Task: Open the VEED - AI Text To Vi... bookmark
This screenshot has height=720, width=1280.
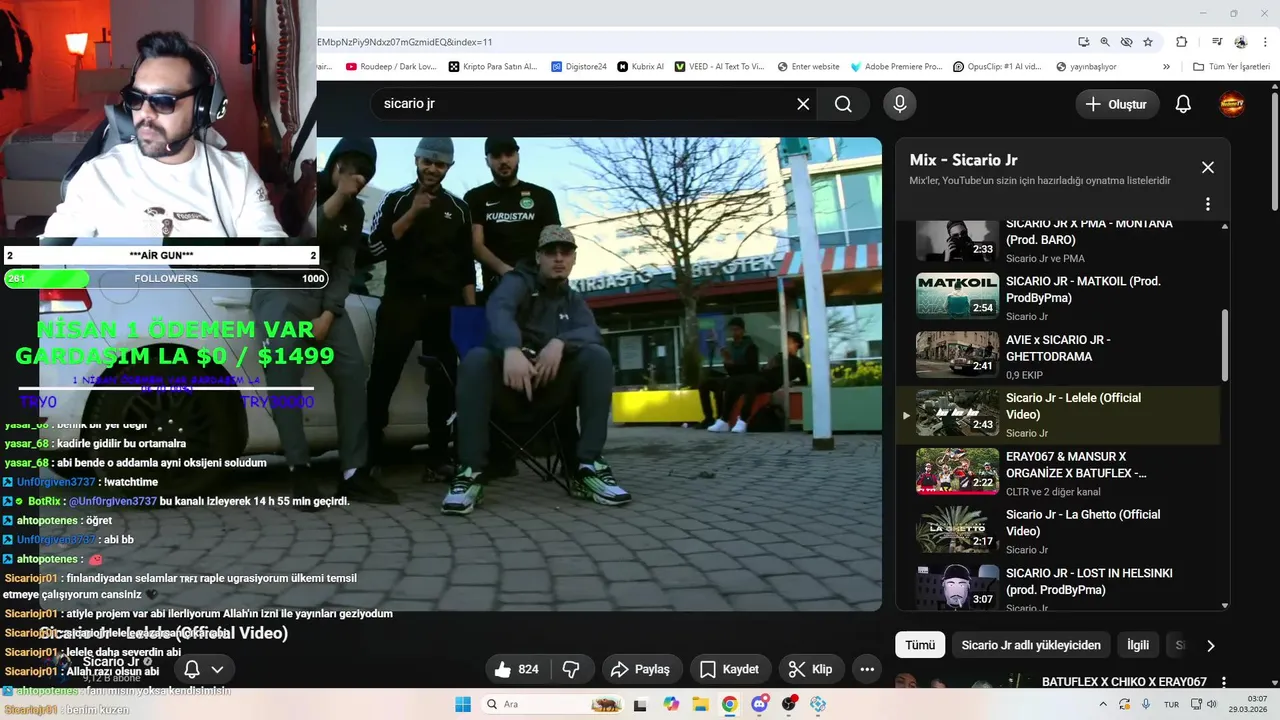Action: (x=719, y=67)
